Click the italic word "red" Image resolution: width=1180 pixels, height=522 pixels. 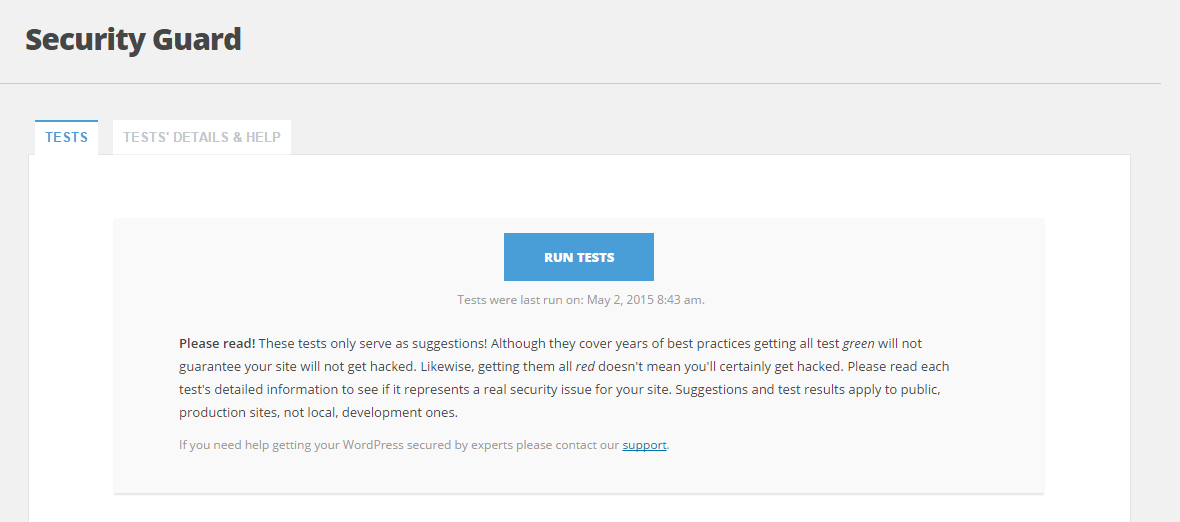click(x=585, y=367)
